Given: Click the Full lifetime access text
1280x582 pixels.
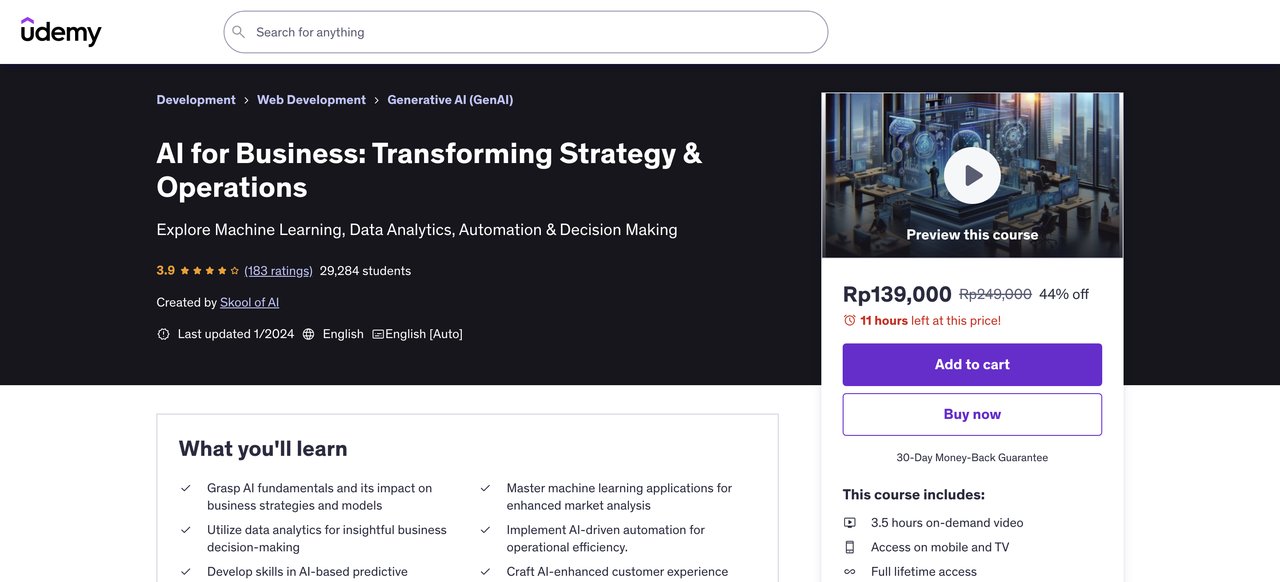Looking at the screenshot, I should click(x=924, y=572).
